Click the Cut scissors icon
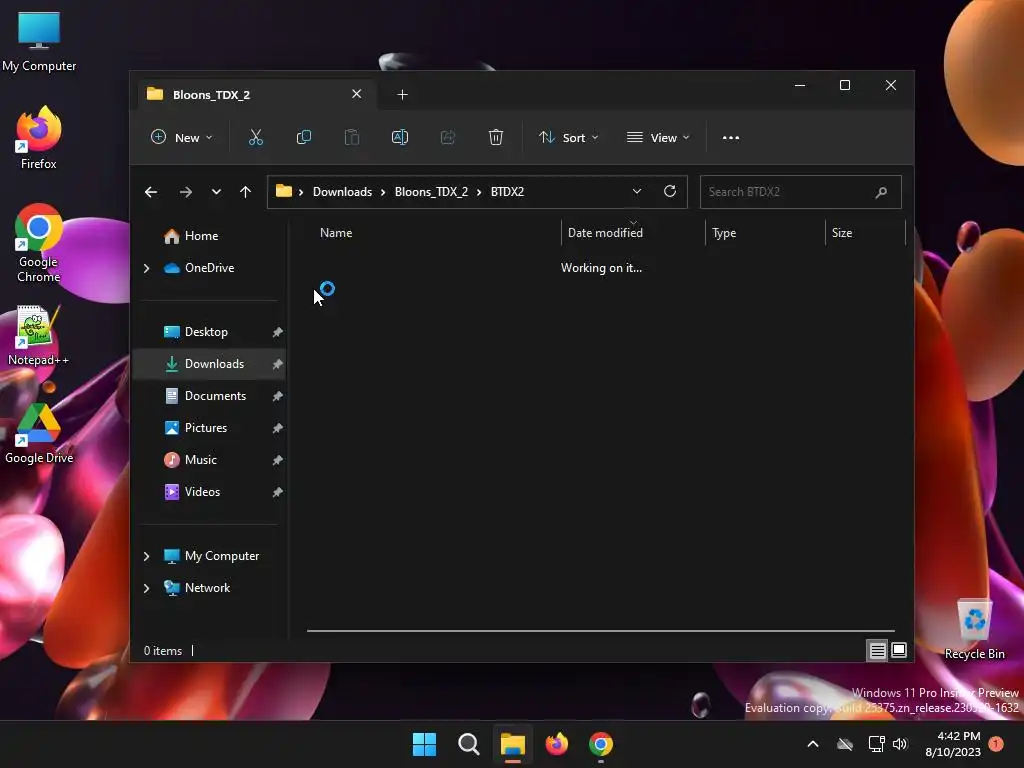This screenshot has width=1024, height=768. [255, 138]
